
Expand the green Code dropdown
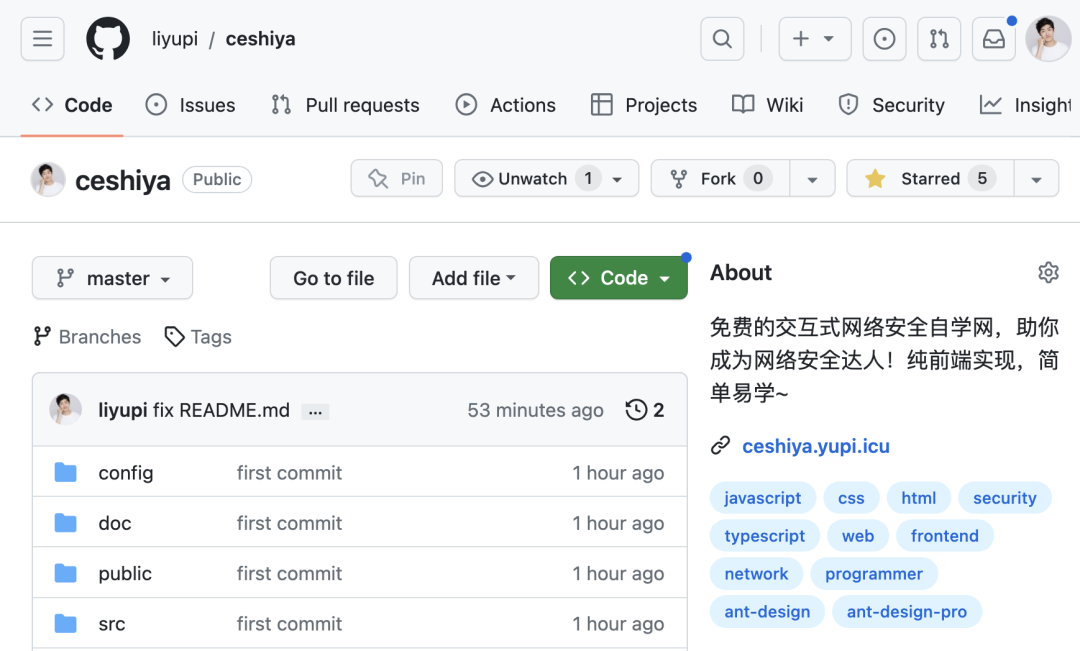[618, 278]
